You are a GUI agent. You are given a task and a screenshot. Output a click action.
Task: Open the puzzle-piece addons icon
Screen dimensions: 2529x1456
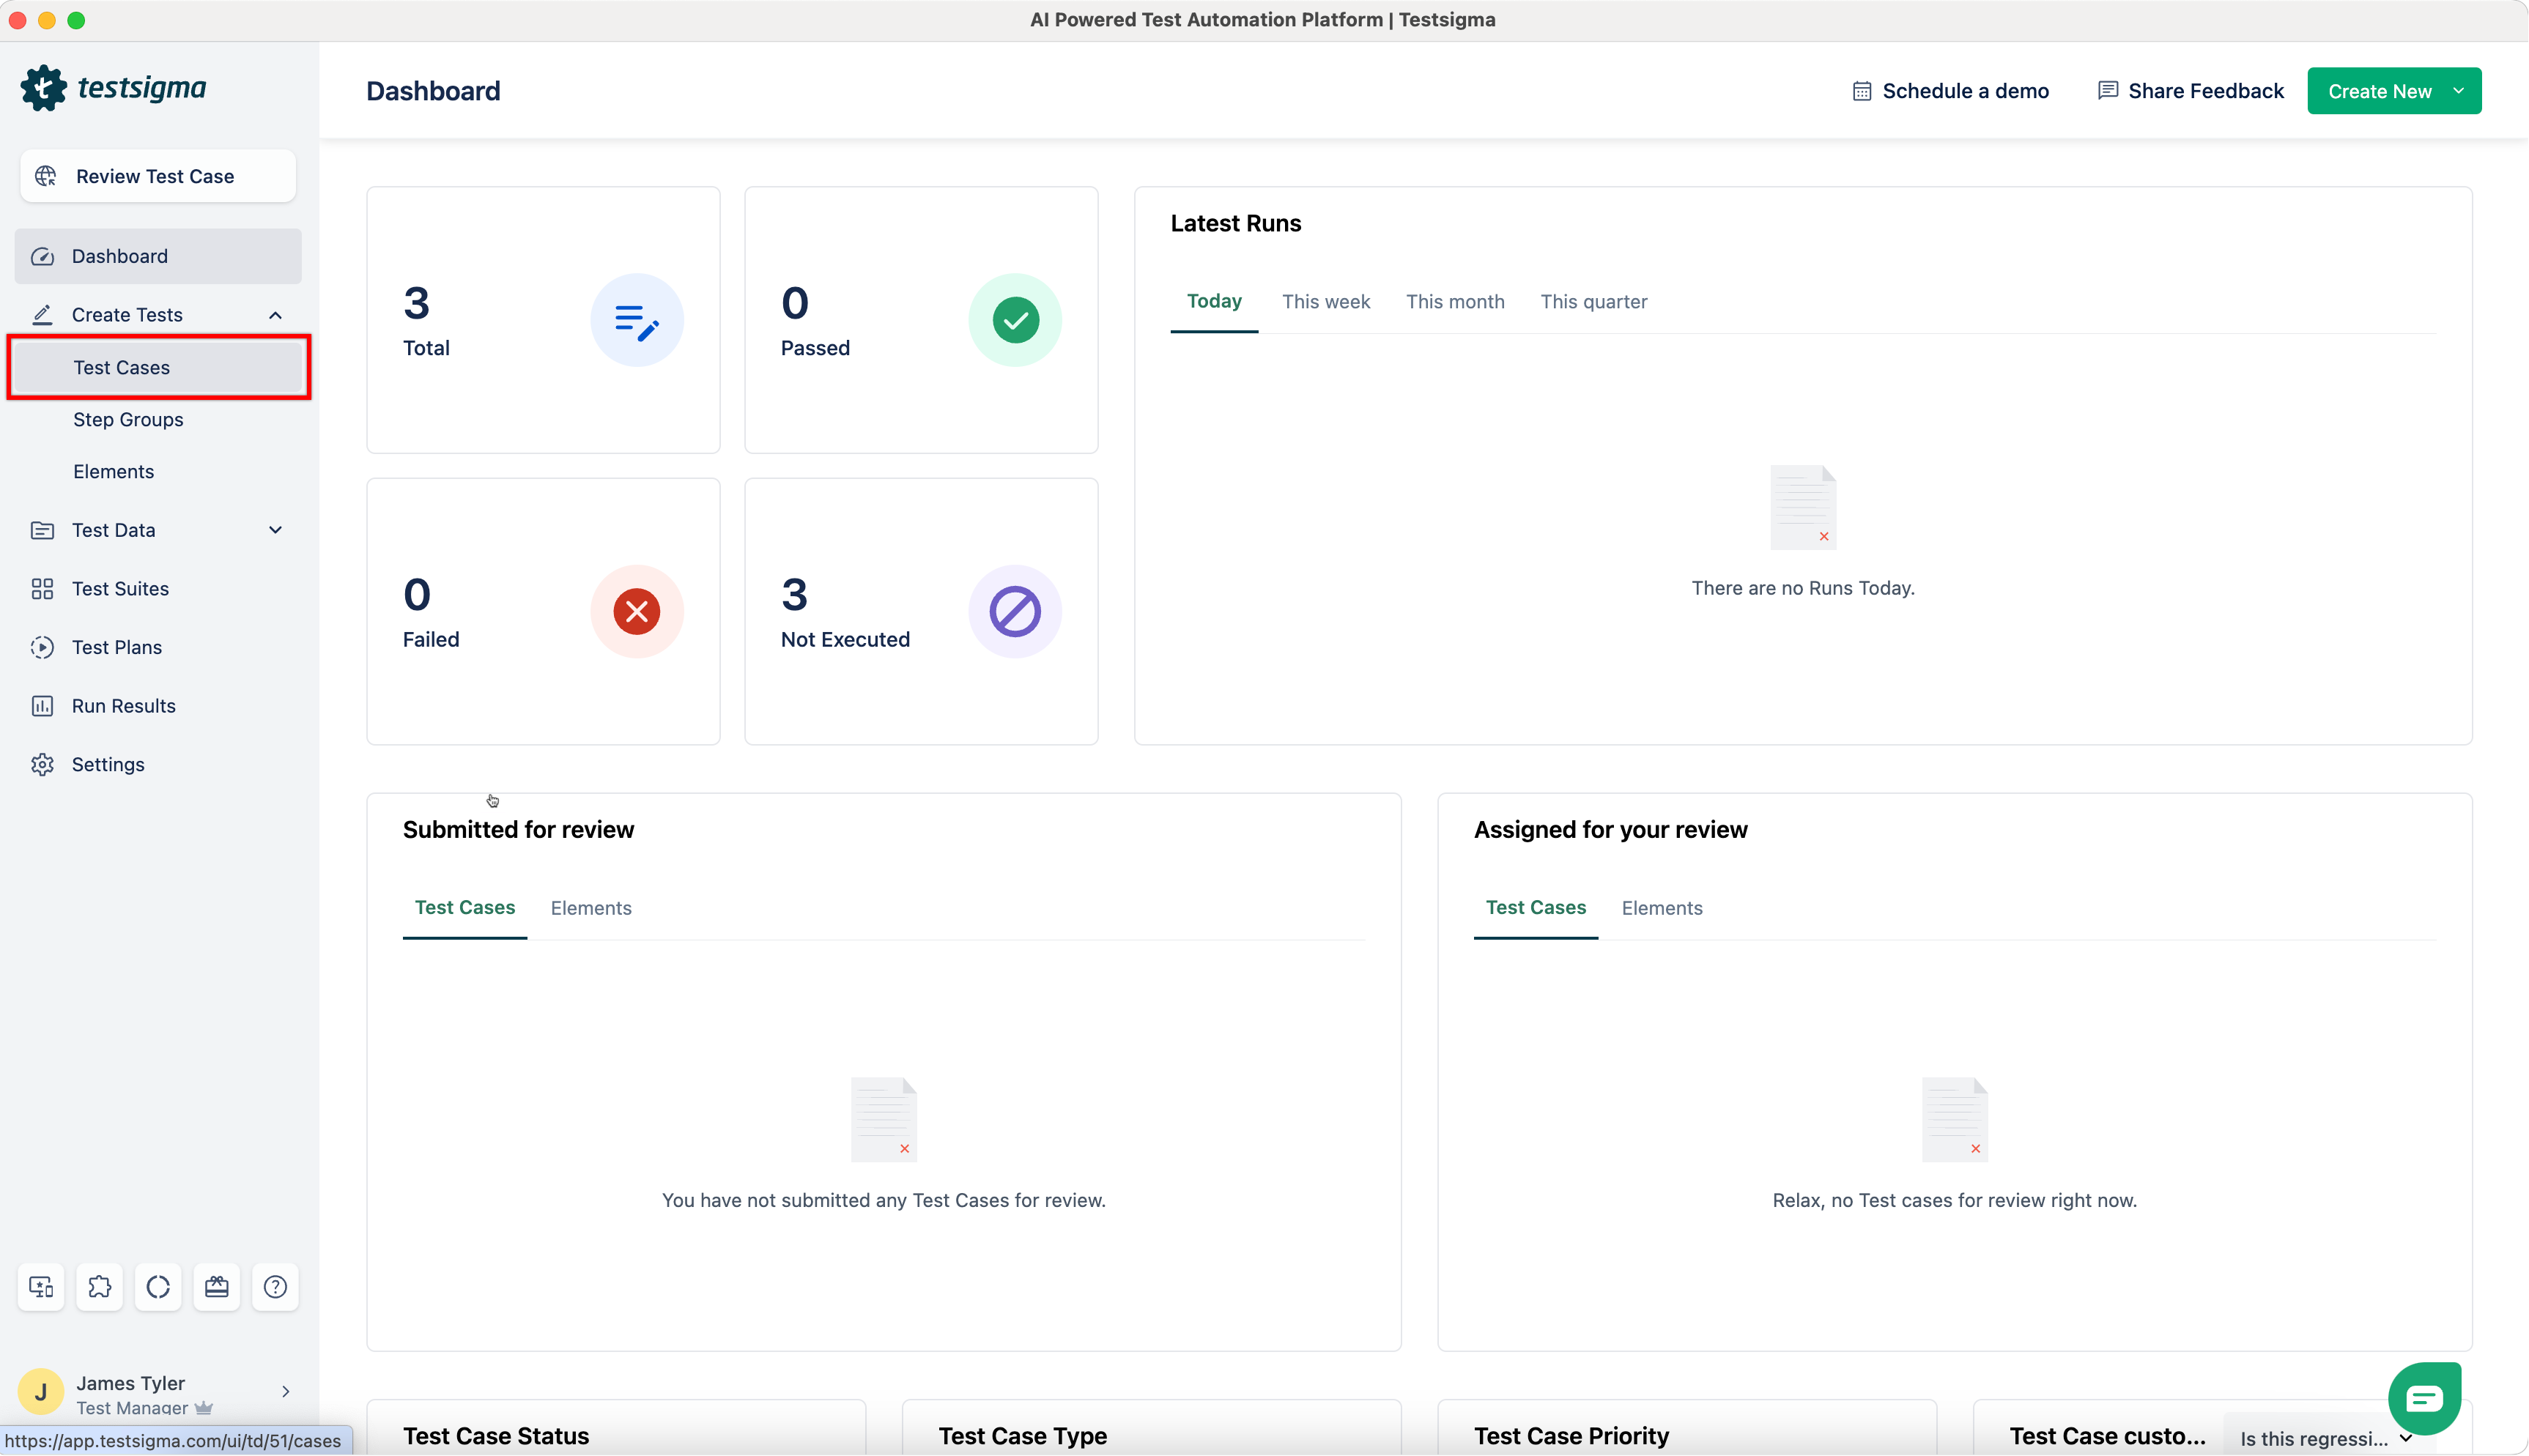99,1286
